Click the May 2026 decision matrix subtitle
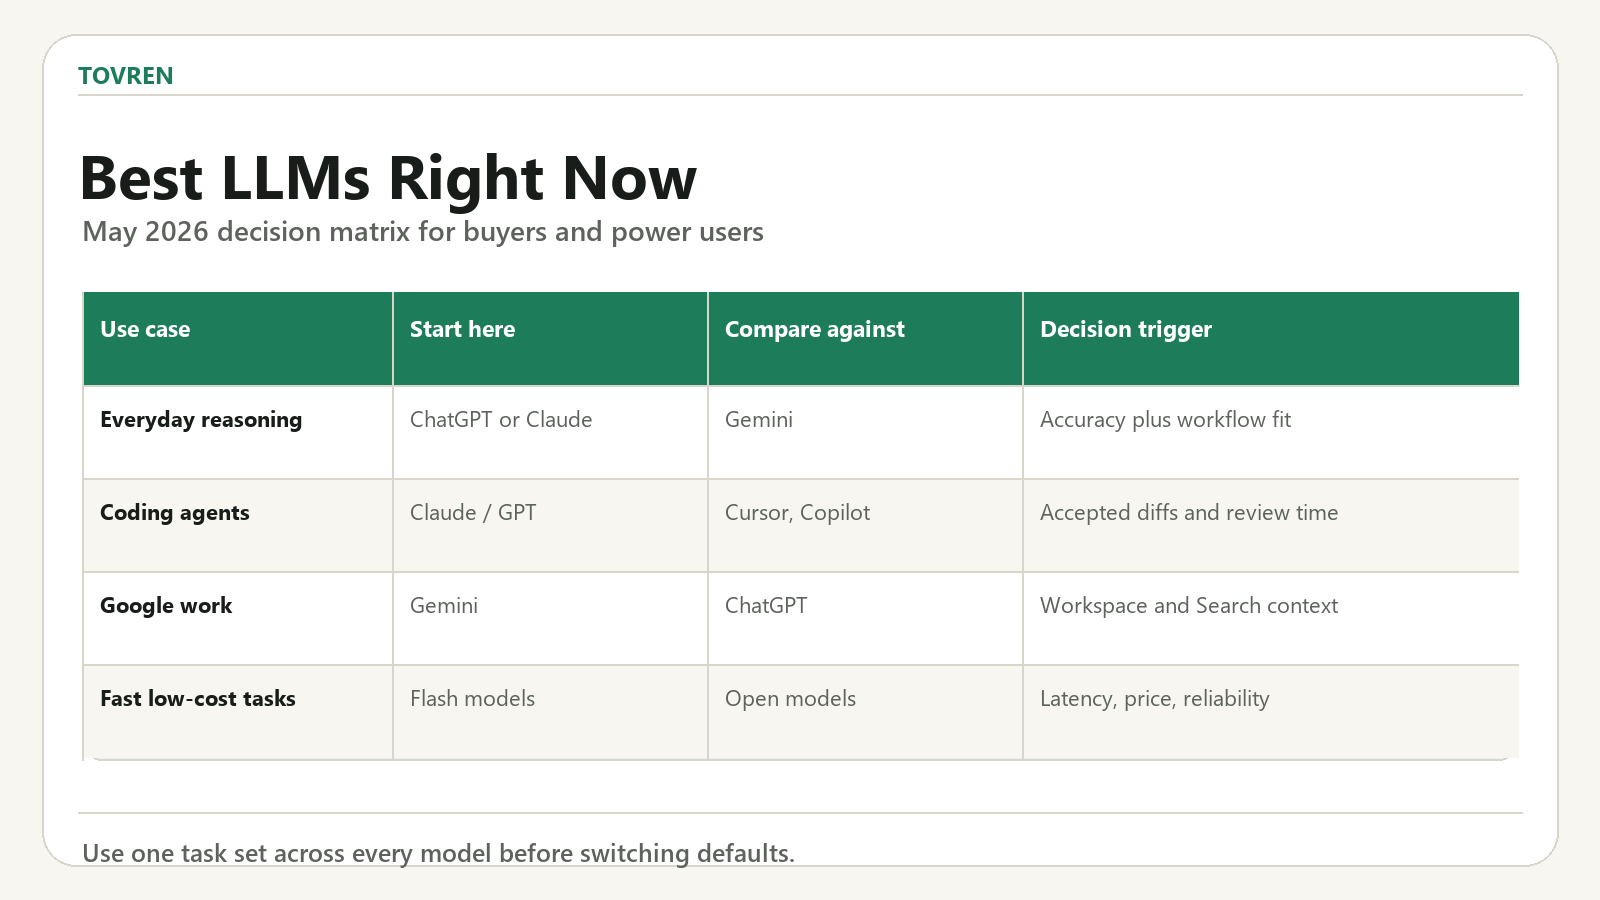The width and height of the screenshot is (1600, 900). [x=423, y=232]
